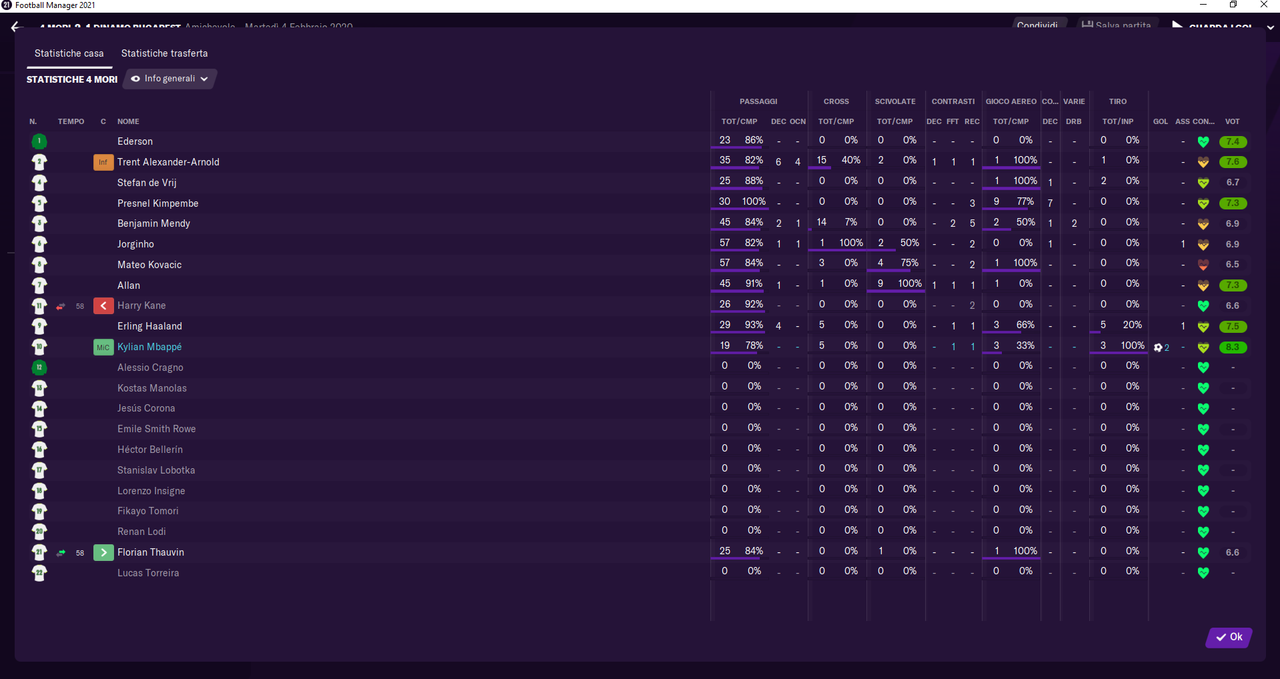Click Trent Alexander-Arnold's shirt number icon
Viewport: 1280px width, 679px height.
pos(39,162)
